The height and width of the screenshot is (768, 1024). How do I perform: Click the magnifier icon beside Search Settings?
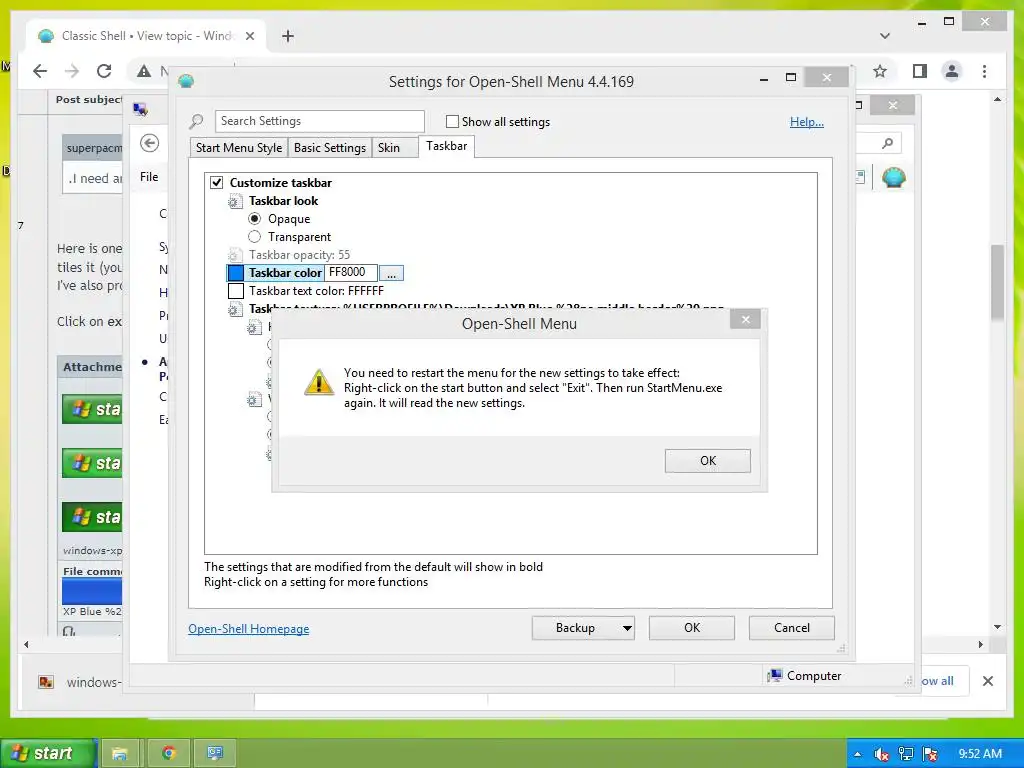point(196,121)
